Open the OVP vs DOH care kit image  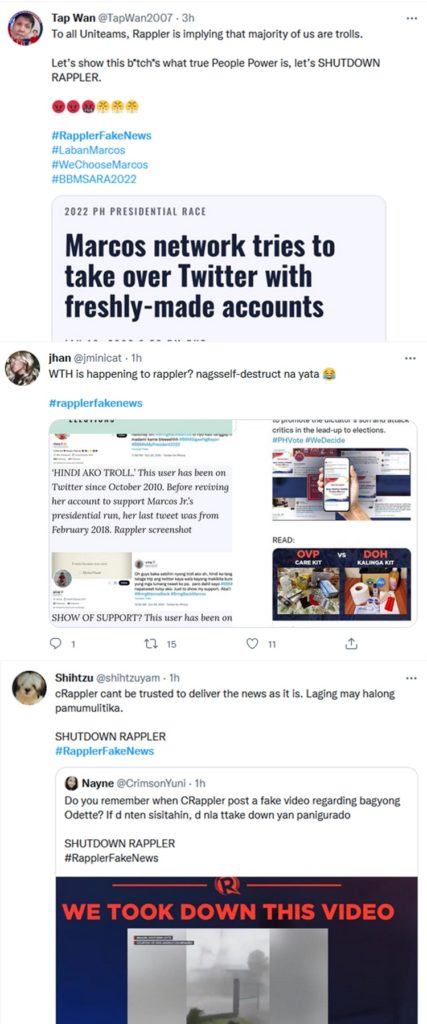coord(341,584)
